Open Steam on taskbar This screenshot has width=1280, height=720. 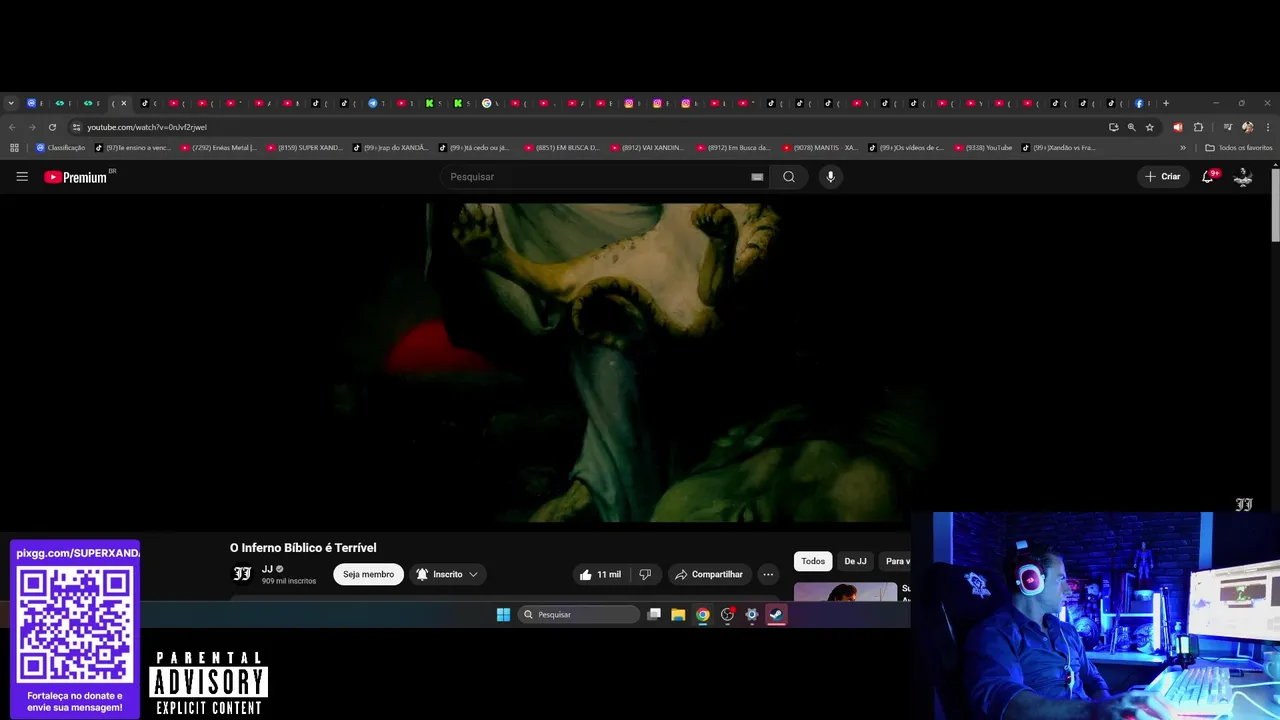coord(776,615)
